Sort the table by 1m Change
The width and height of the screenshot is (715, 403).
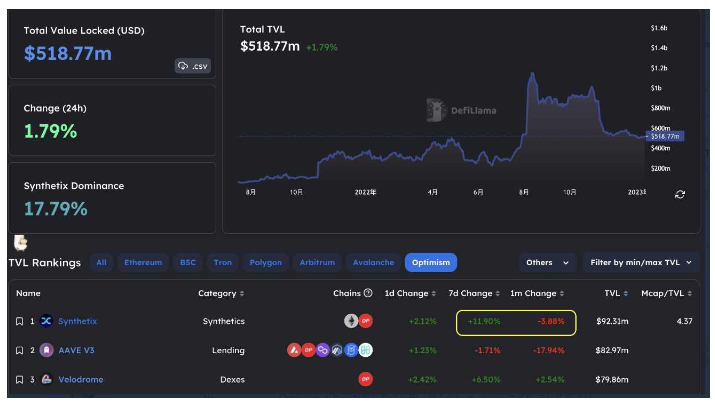click(537, 294)
